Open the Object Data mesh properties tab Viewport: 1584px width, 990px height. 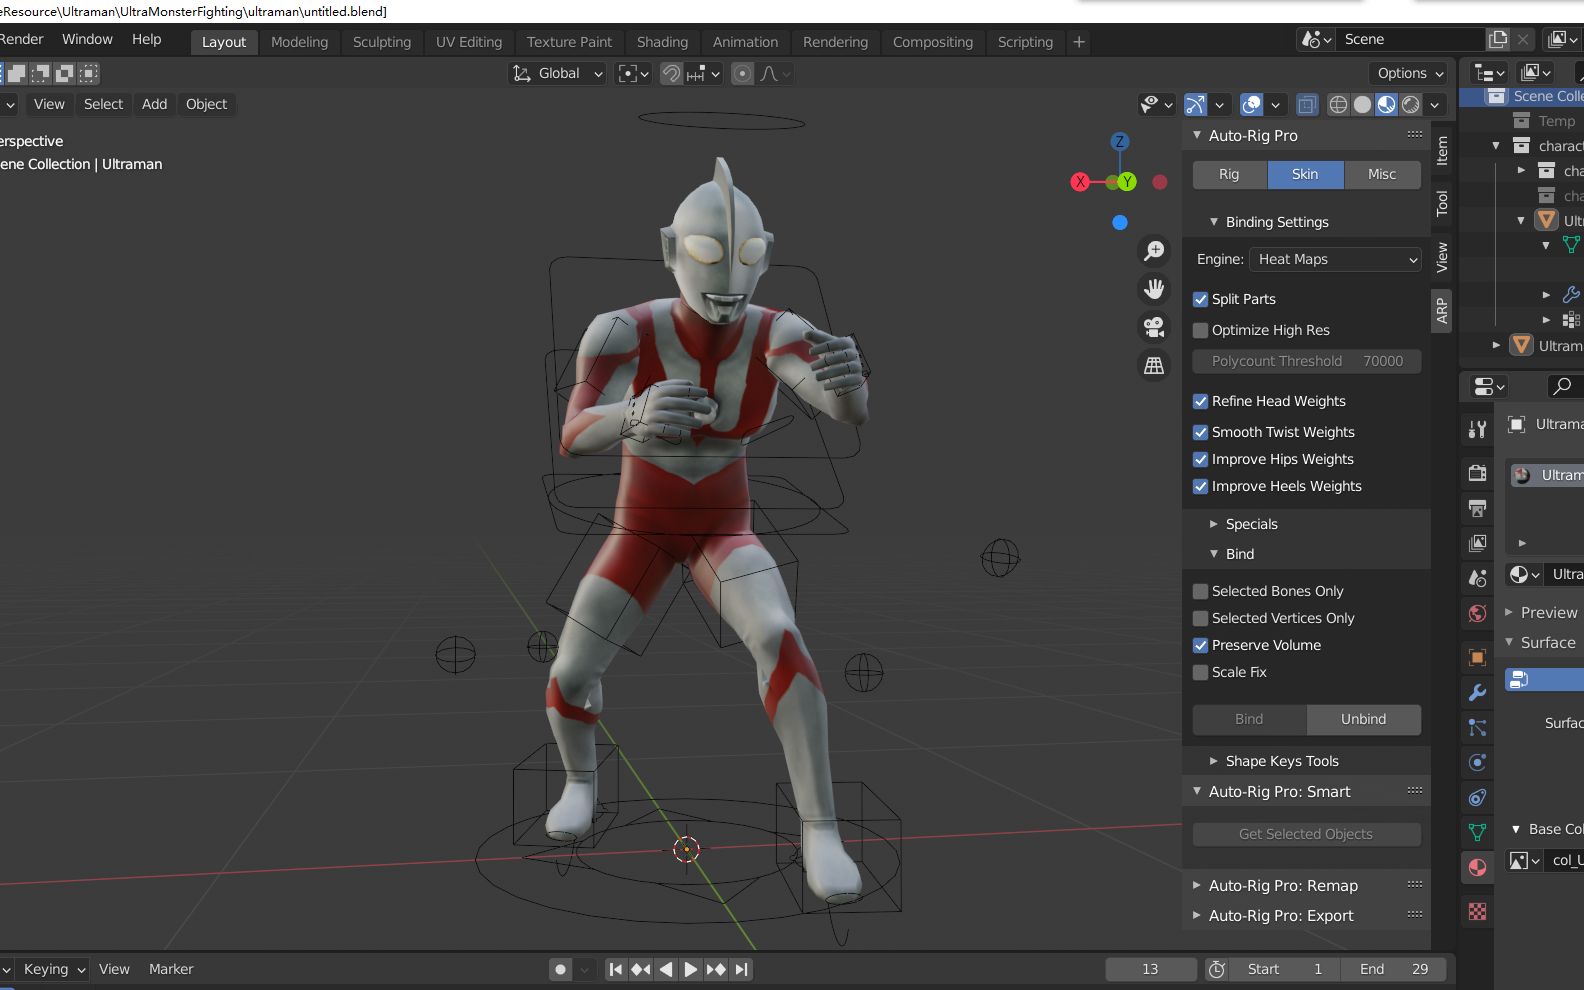pos(1477,832)
